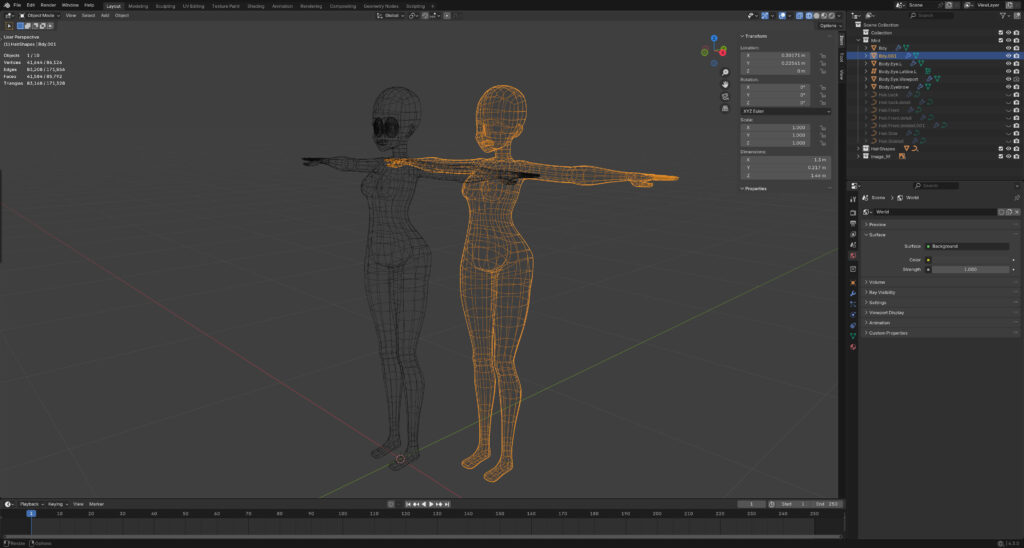Viewport: 1024px width, 548px height.
Task: Expand the Volume panel
Action: click(877, 282)
